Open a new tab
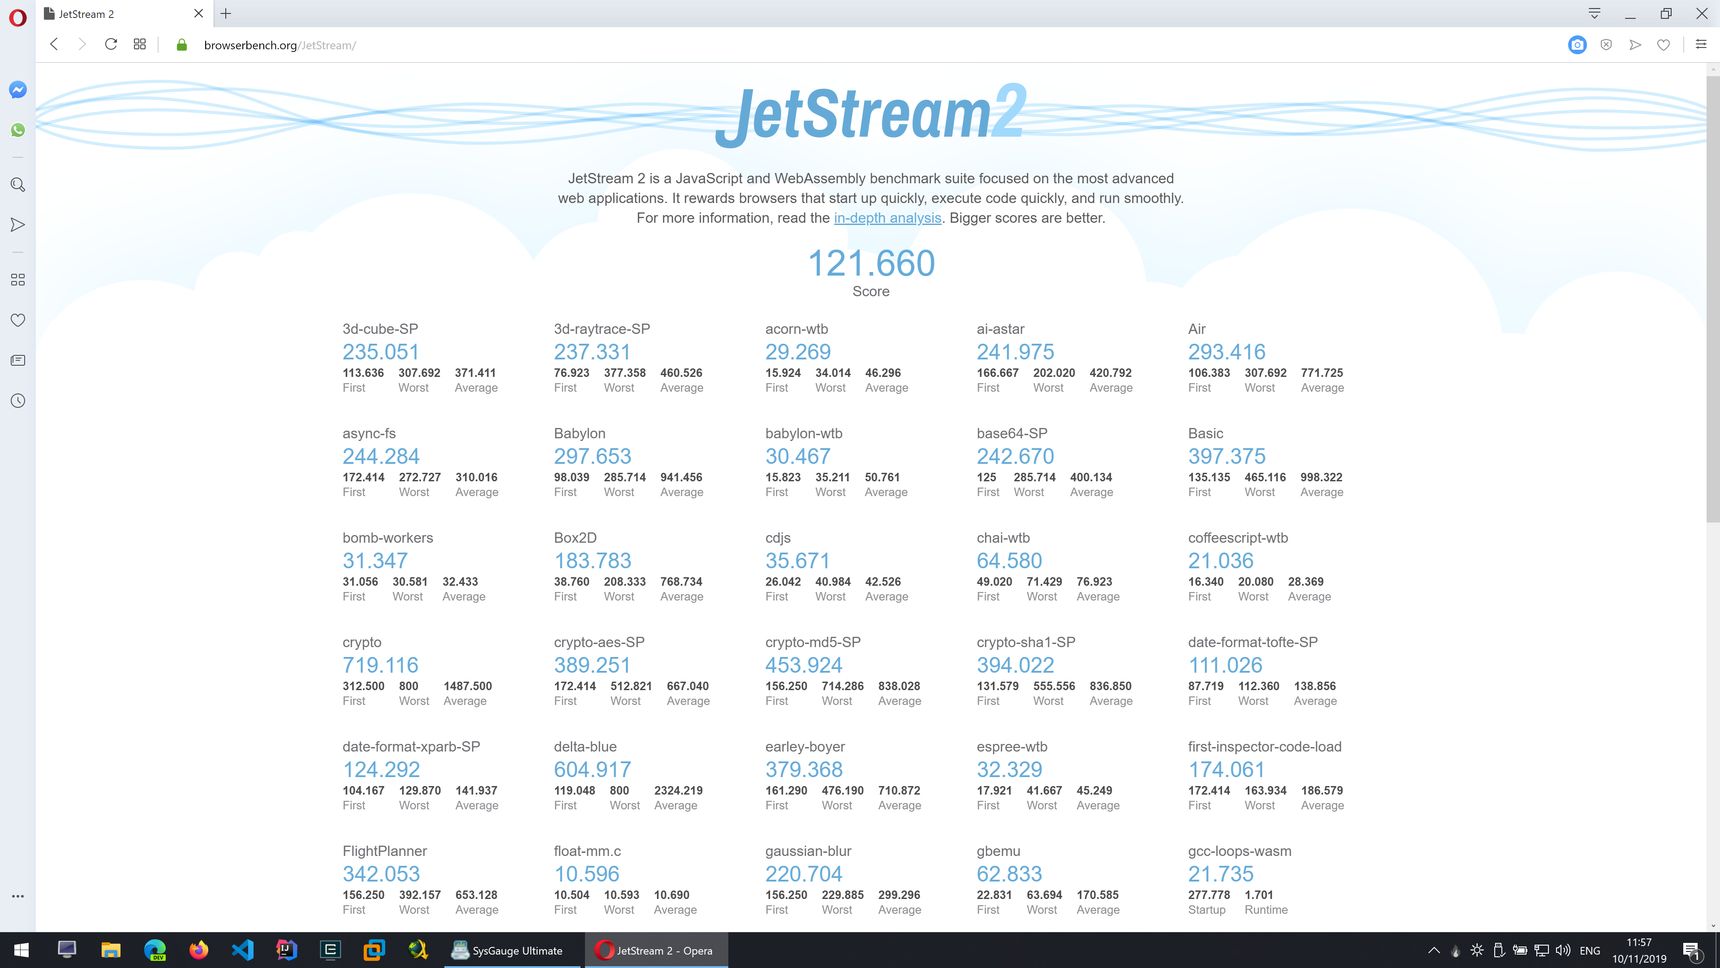This screenshot has width=1720, height=968. [226, 13]
